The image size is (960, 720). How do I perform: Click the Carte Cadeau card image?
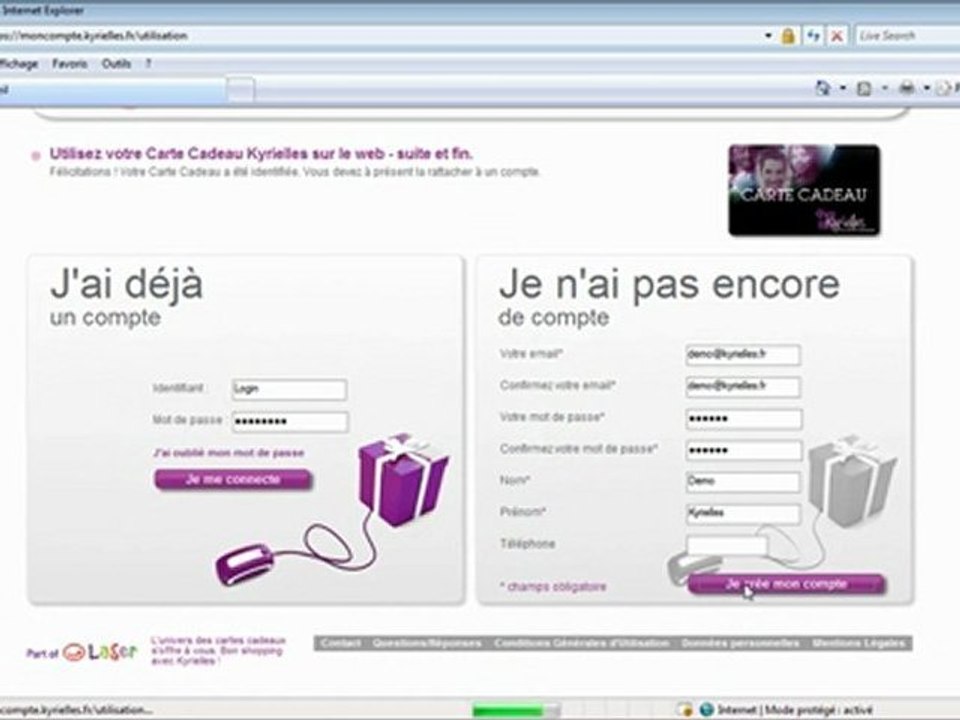click(804, 190)
